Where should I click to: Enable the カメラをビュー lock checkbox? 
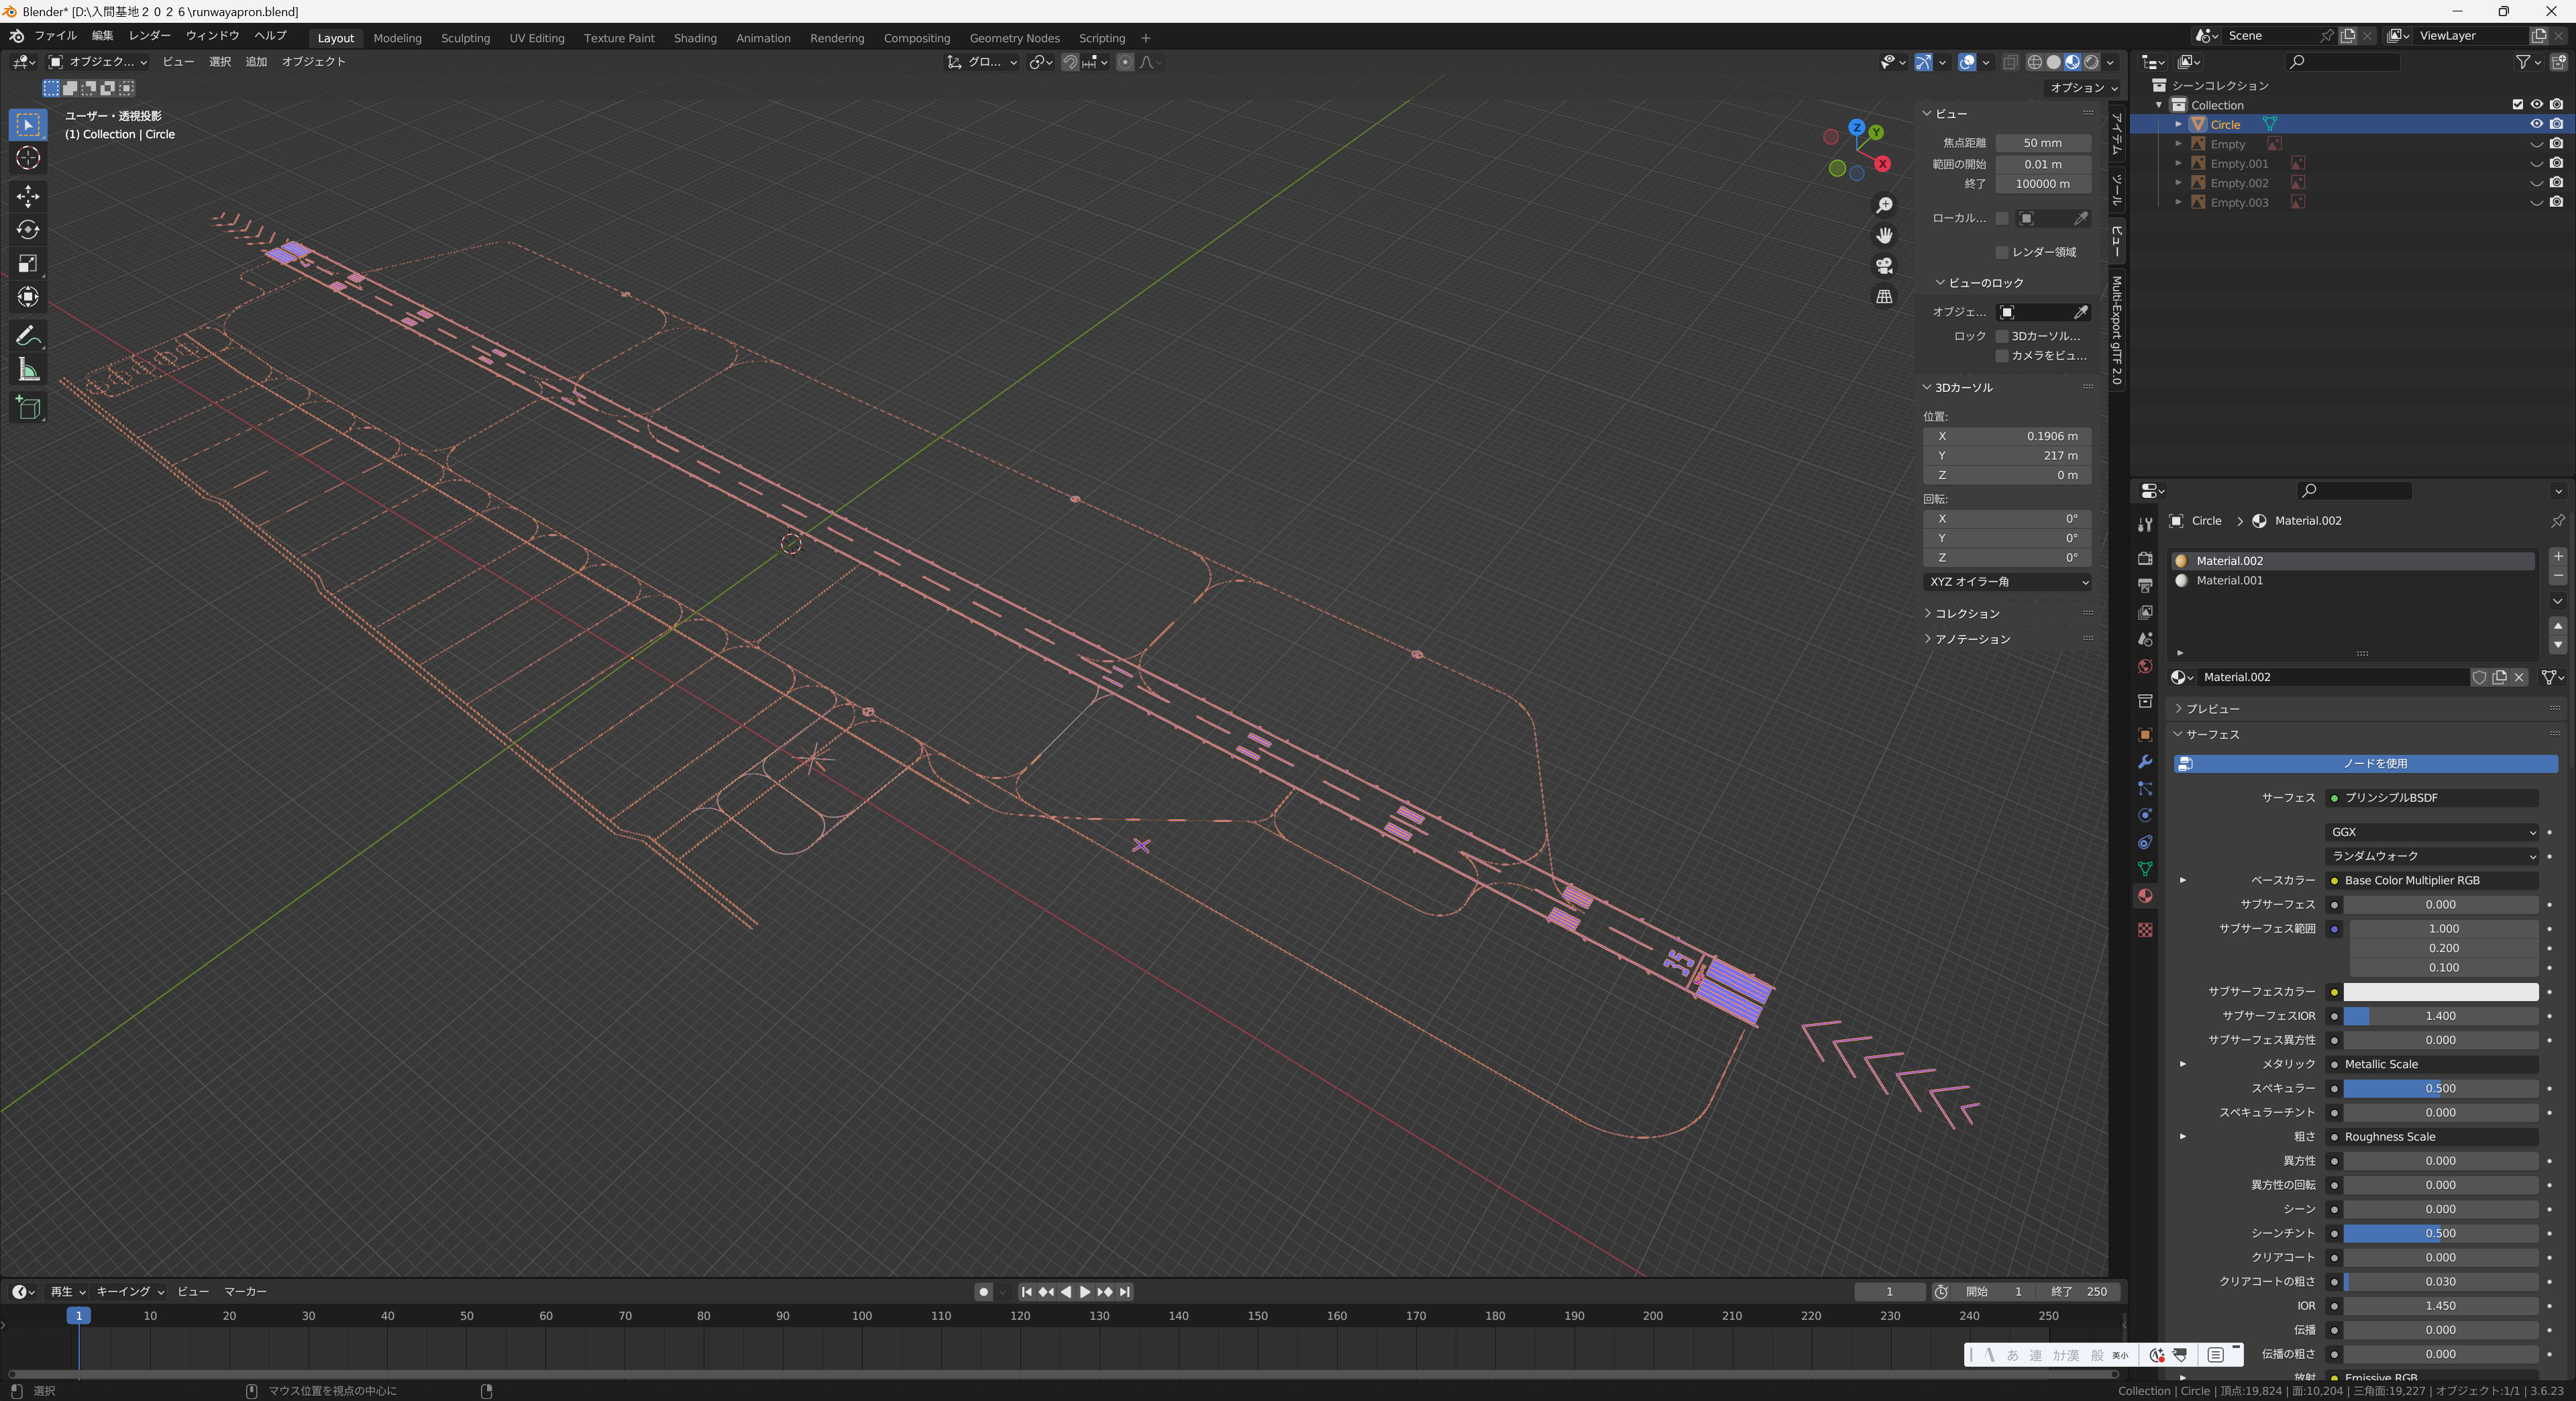[2002, 356]
